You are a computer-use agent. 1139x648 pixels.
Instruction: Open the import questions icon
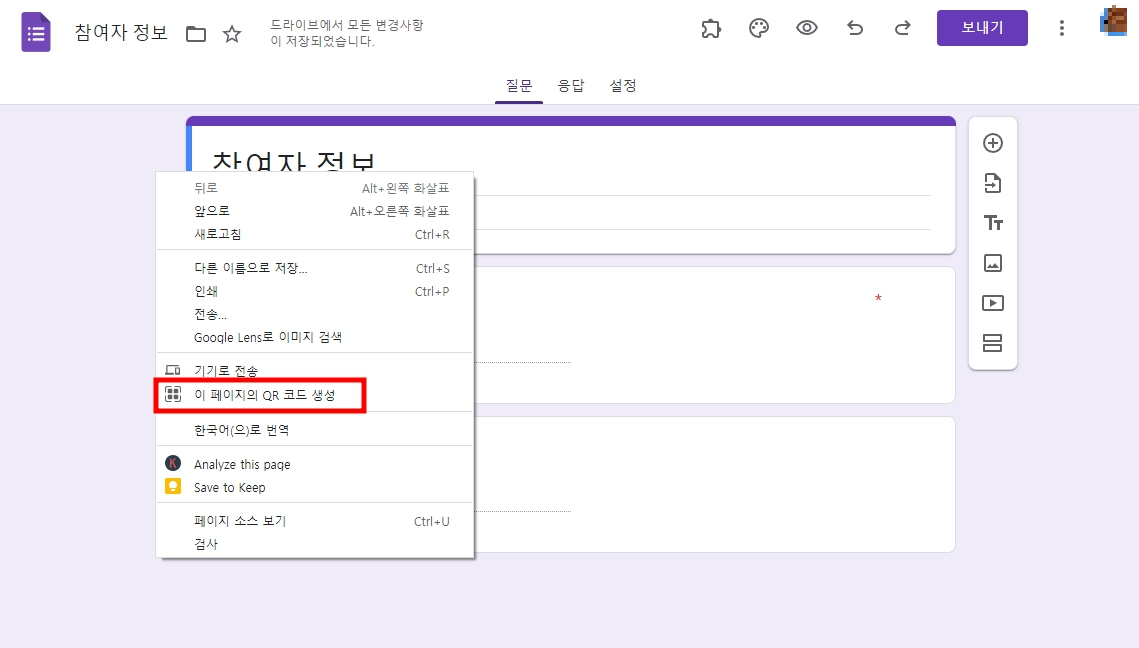(x=992, y=183)
